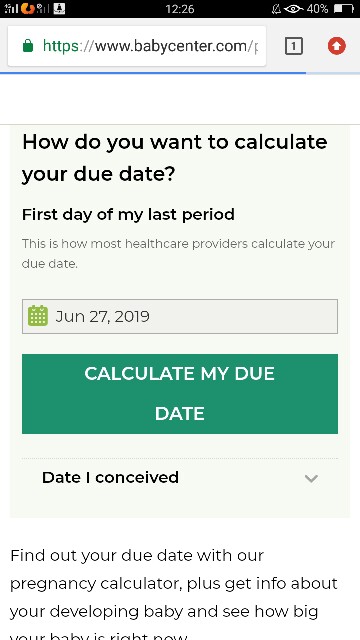Tap the muted bell icon in status bar
This screenshot has width=360, height=640.
pos(276,9)
